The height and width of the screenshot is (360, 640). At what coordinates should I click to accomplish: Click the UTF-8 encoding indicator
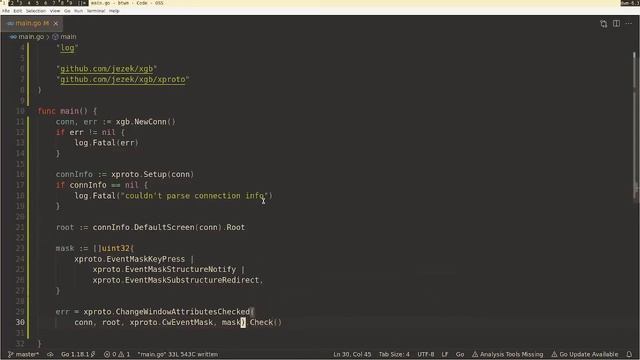point(426,354)
